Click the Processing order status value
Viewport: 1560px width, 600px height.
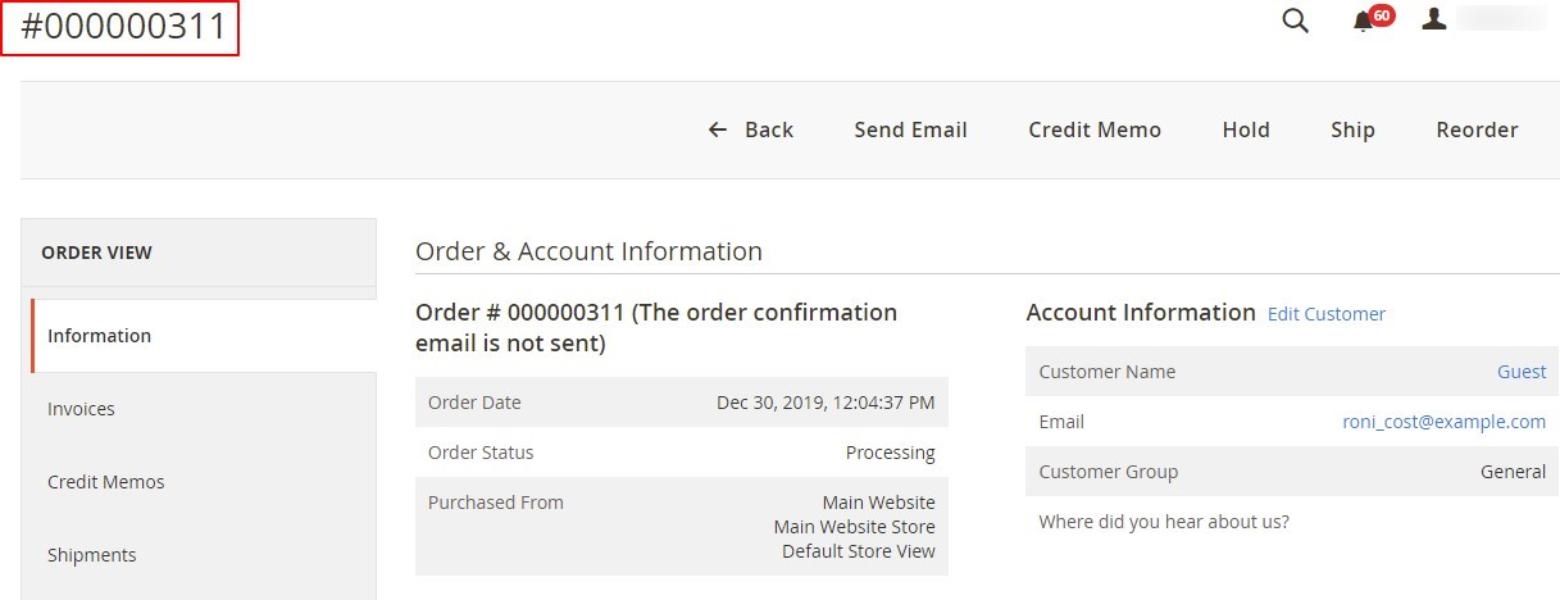coord(890,452)
